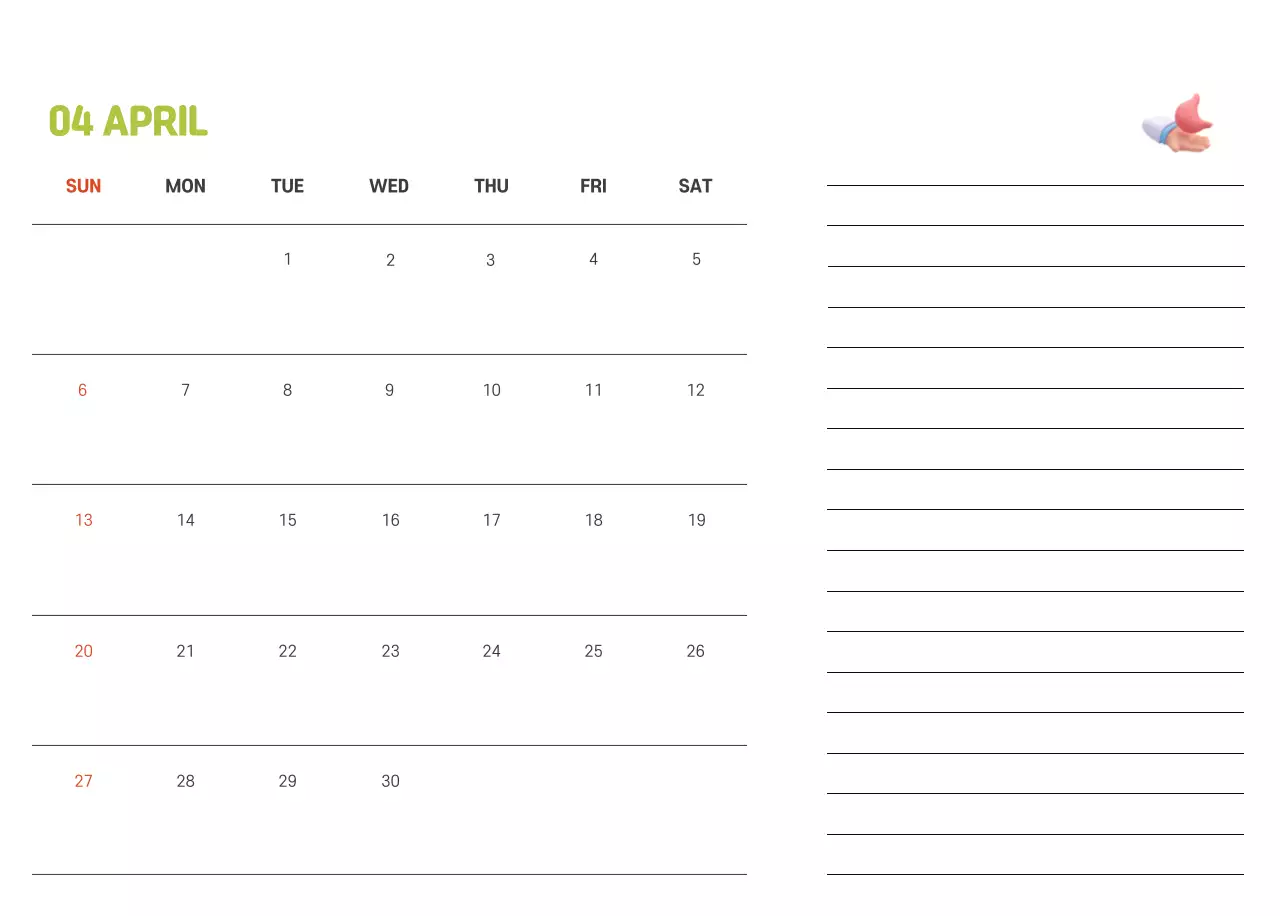Click the red Sunday date 20
Image resolution: width=1280 pixels, height=916 pixels.
pyautogui.click(x=83, y=651)
